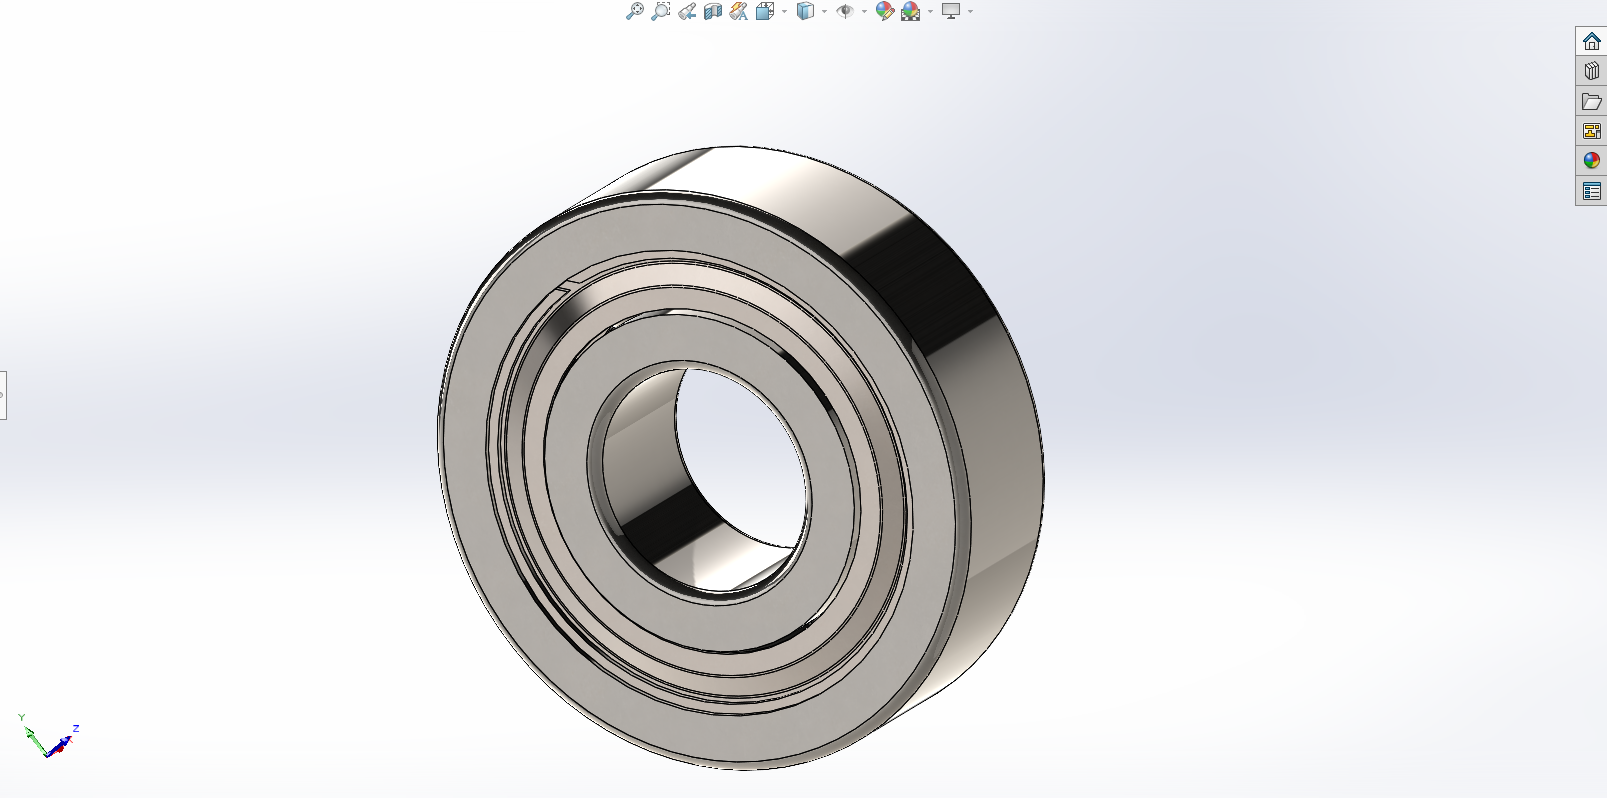Open the Custom Properties tab
Image resolution: width=1607 pixels, height=798 pixels.
click(1592, 191)
